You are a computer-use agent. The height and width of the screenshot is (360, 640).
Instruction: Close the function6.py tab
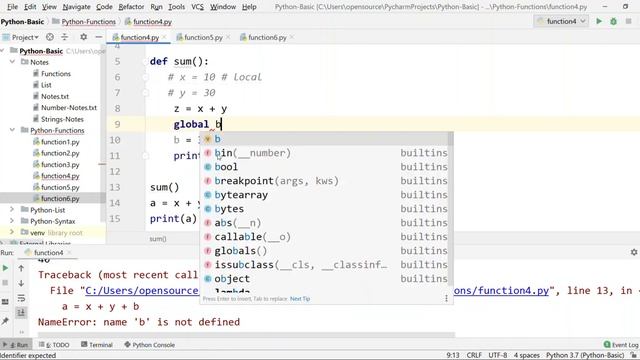click(291, 37)
